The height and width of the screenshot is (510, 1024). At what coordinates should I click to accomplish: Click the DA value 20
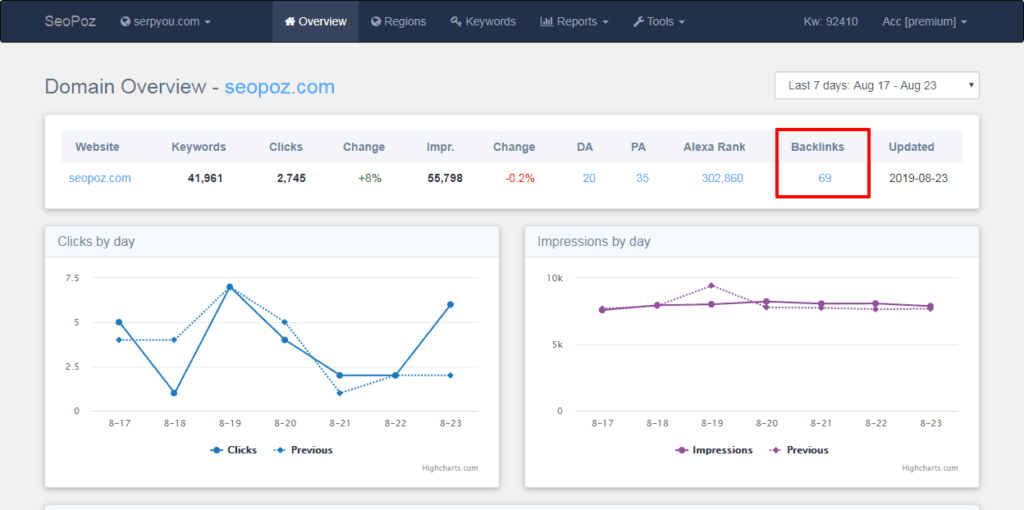click(x=589, y=178)
